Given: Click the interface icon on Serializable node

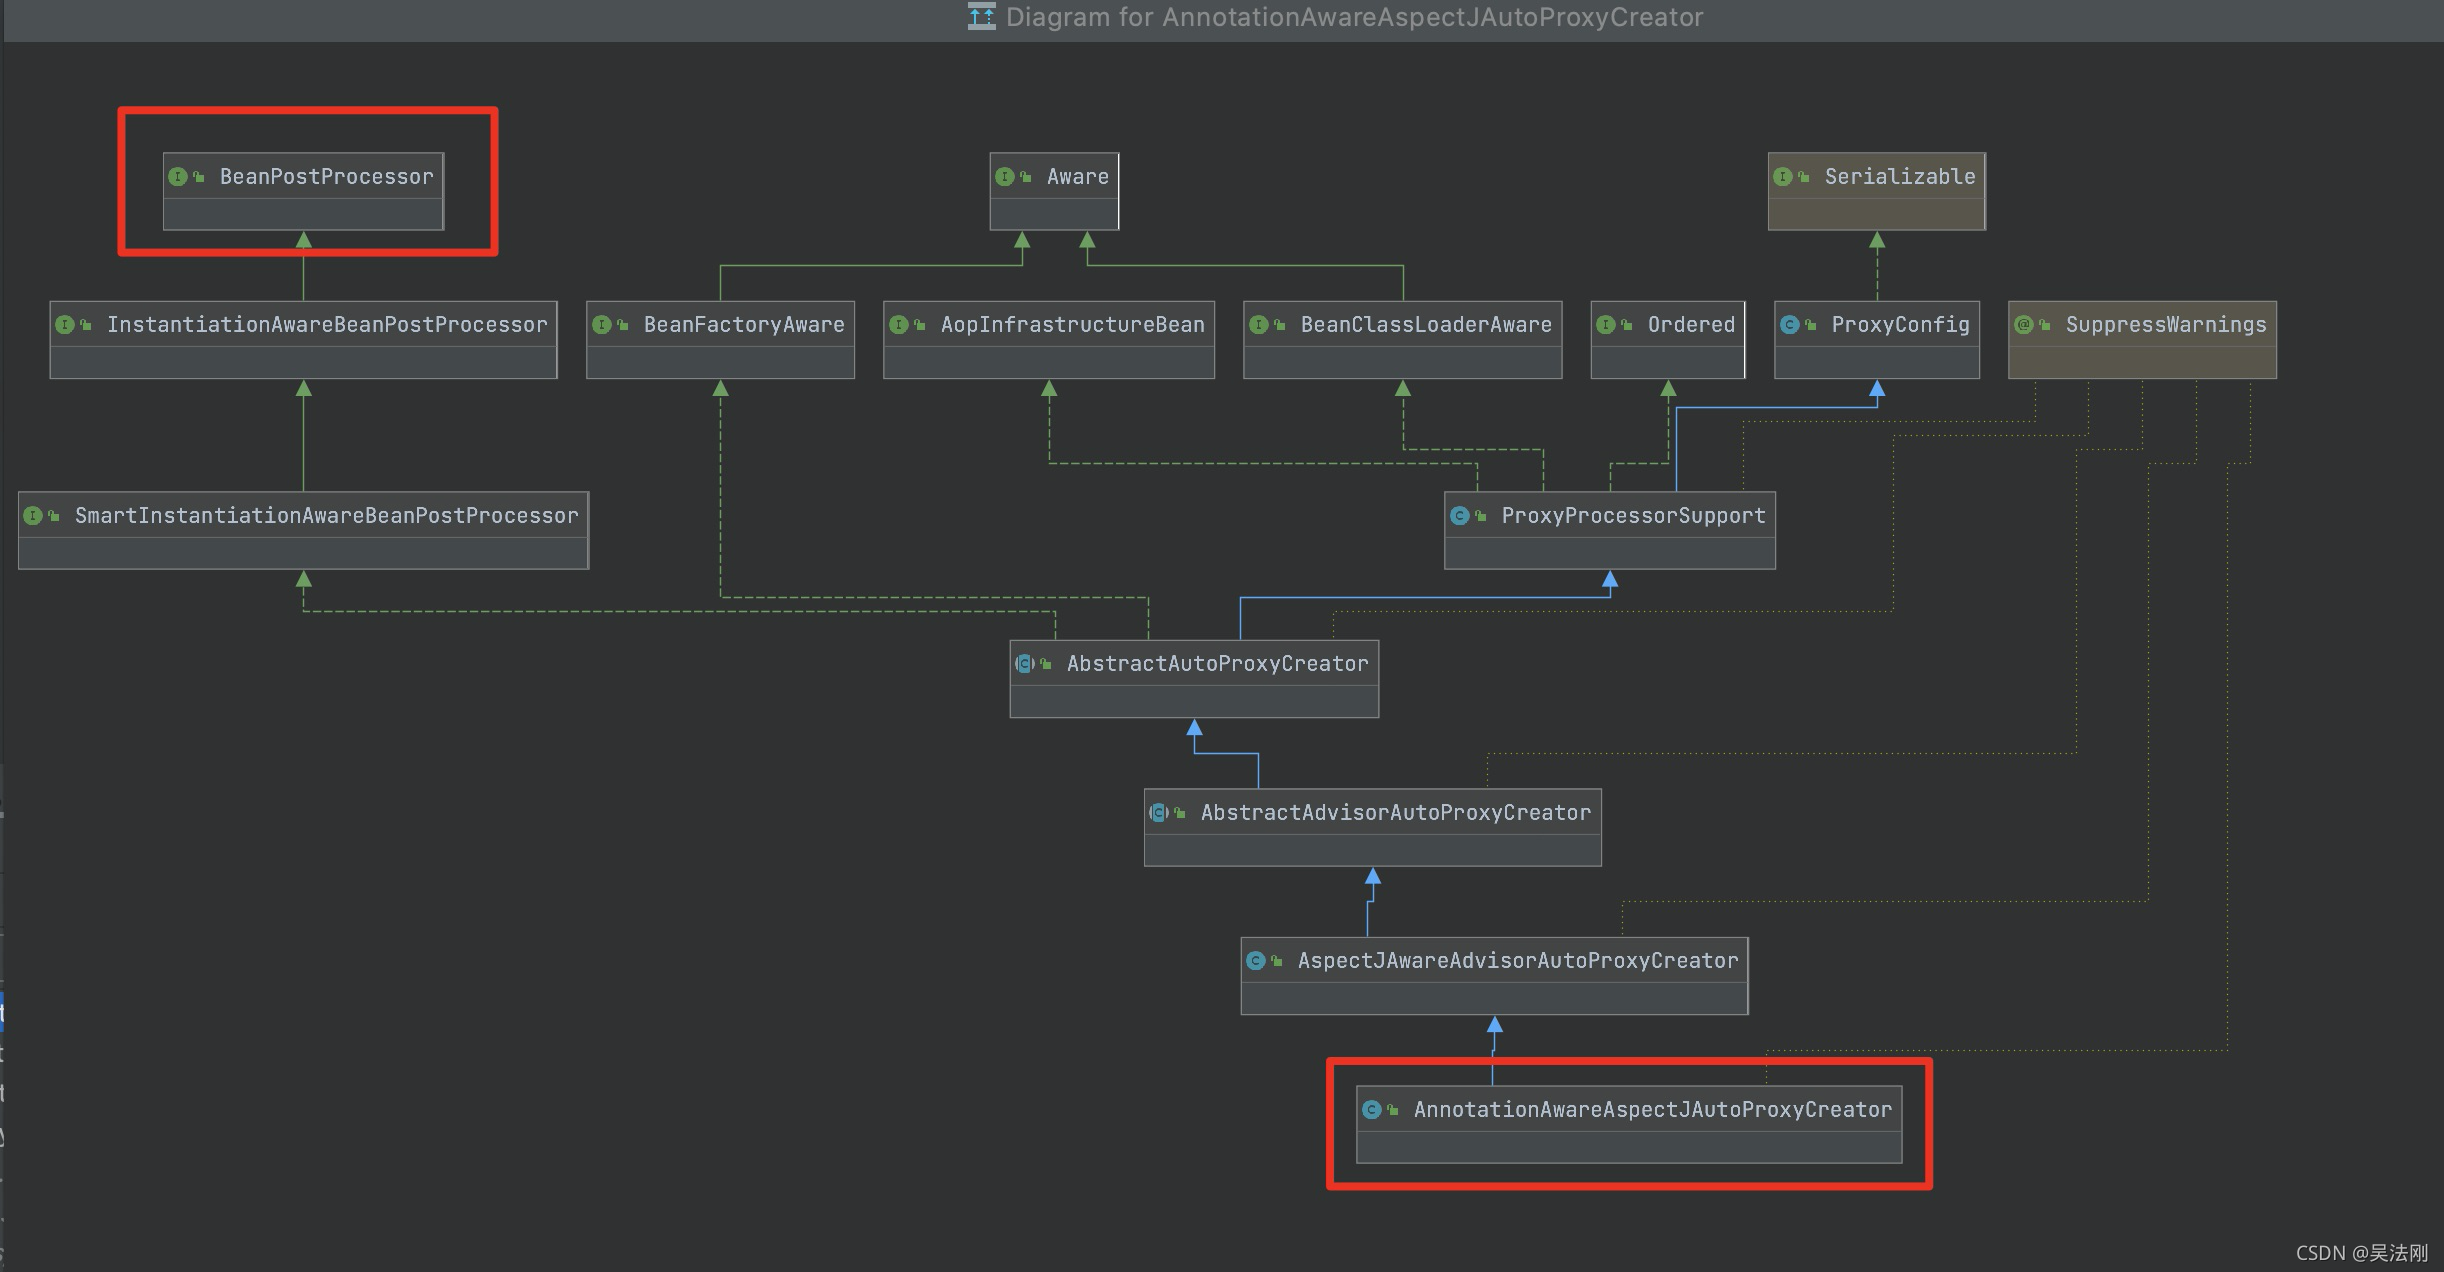Looking at the screenshot, I should pos(1783,177).
